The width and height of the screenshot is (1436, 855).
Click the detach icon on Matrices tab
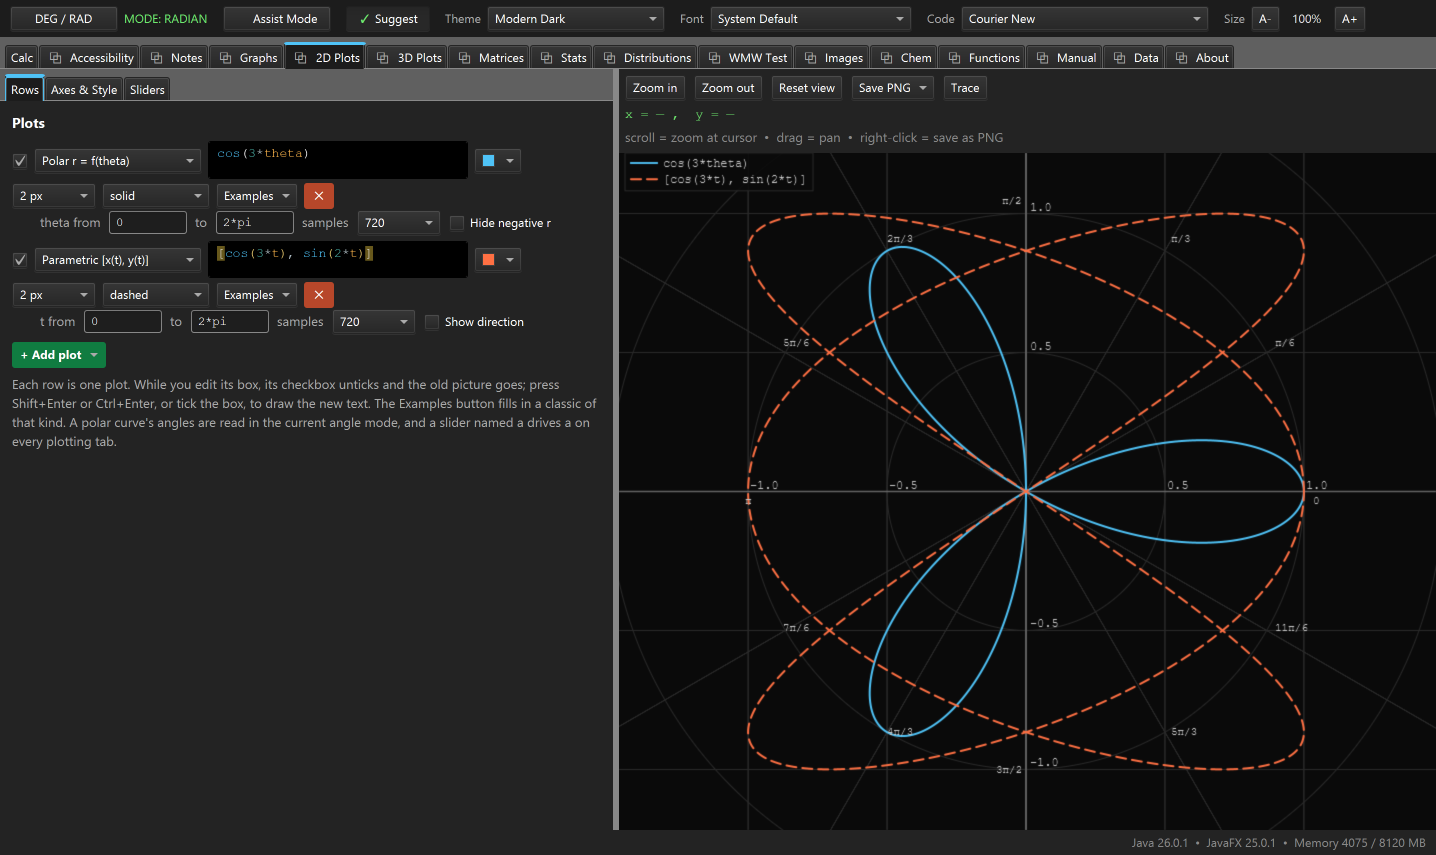pyautogui.click(x=465, y=58)
